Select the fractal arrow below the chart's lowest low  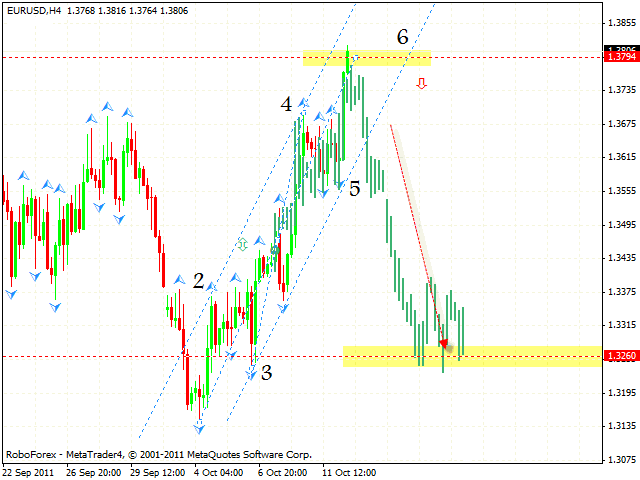(x=199, y=429)
